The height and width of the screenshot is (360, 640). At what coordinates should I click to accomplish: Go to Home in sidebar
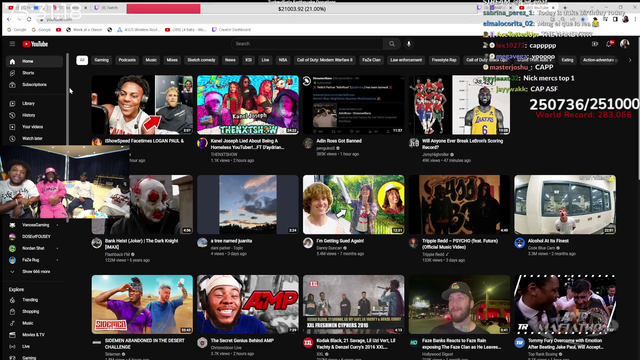pyautogui.click(x=34, y=61)
